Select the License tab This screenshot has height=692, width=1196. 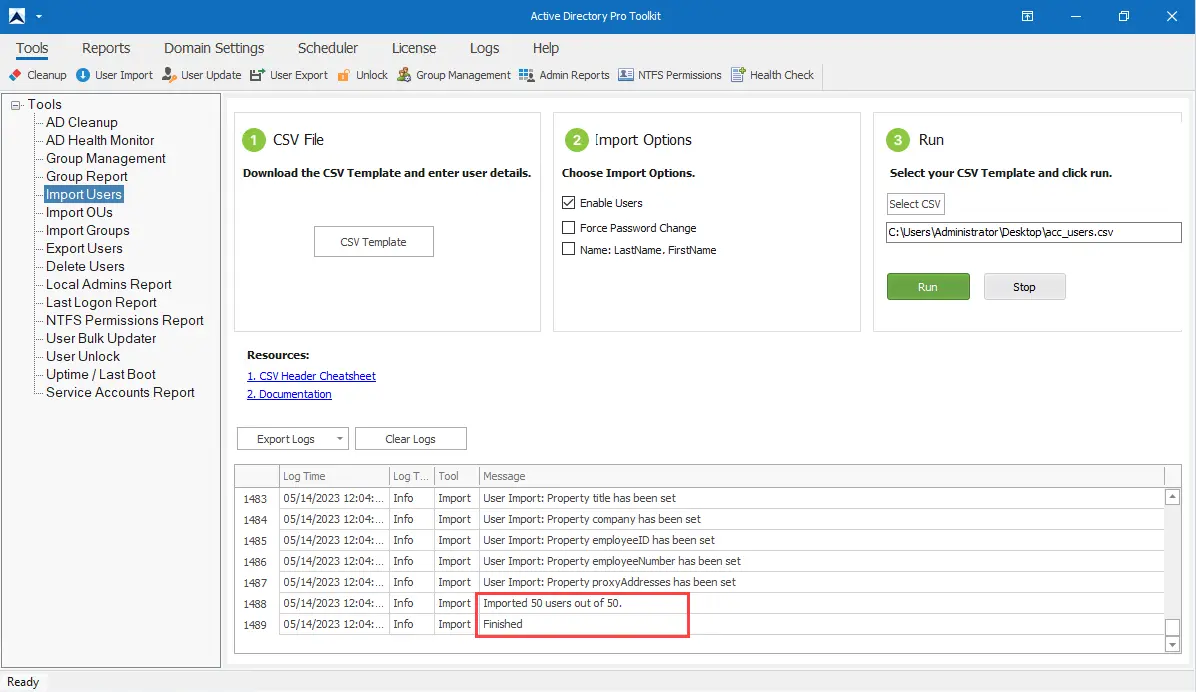(x=414, y=48)
